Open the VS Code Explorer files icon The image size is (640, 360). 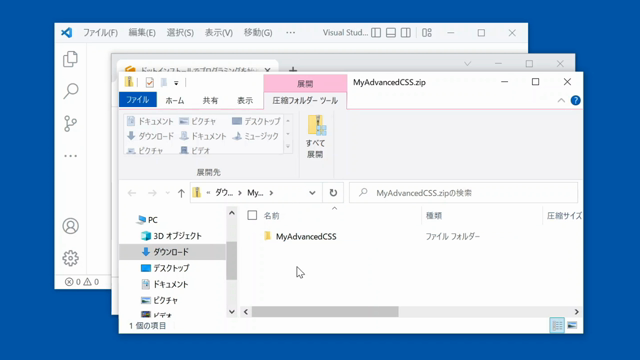[70, 59]
